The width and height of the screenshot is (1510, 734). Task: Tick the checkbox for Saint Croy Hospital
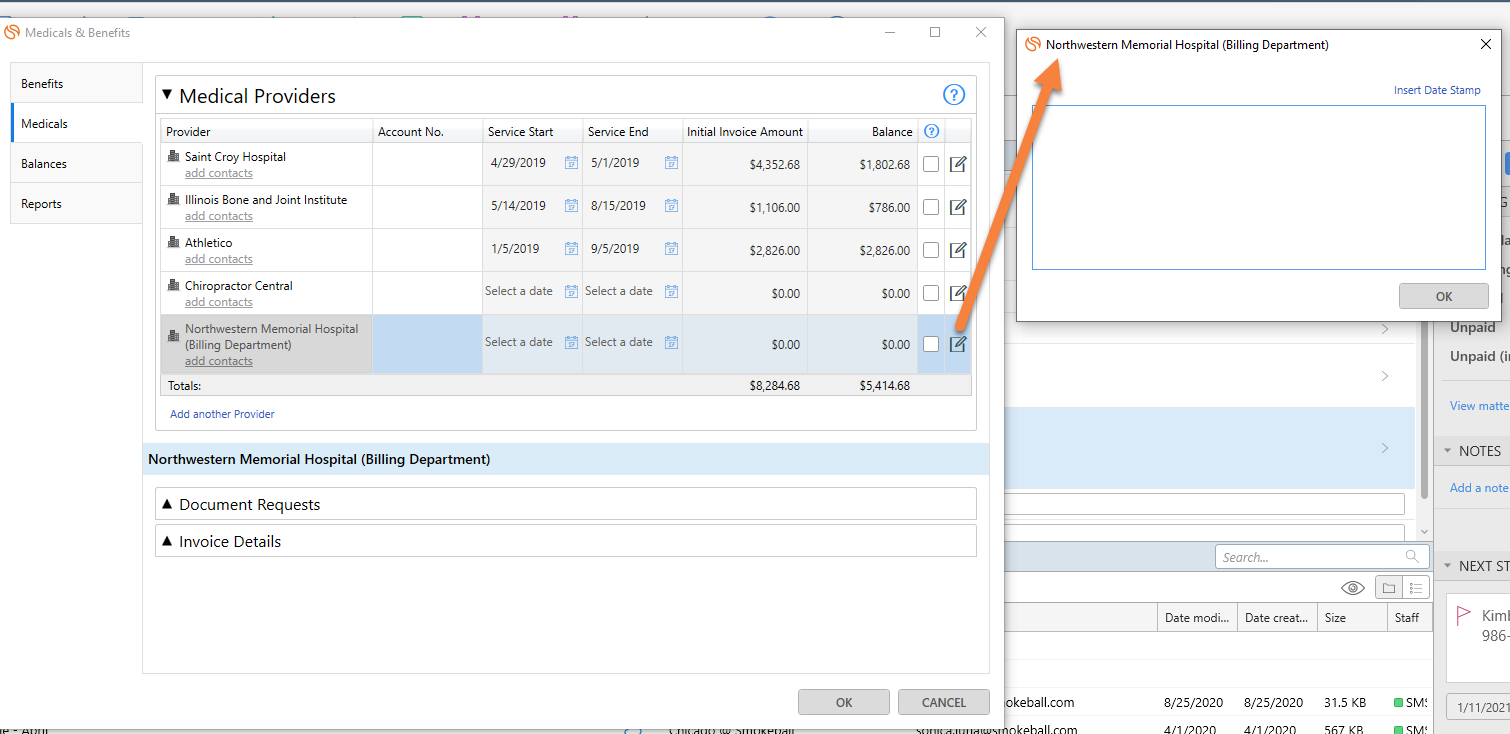click(931, 164)
